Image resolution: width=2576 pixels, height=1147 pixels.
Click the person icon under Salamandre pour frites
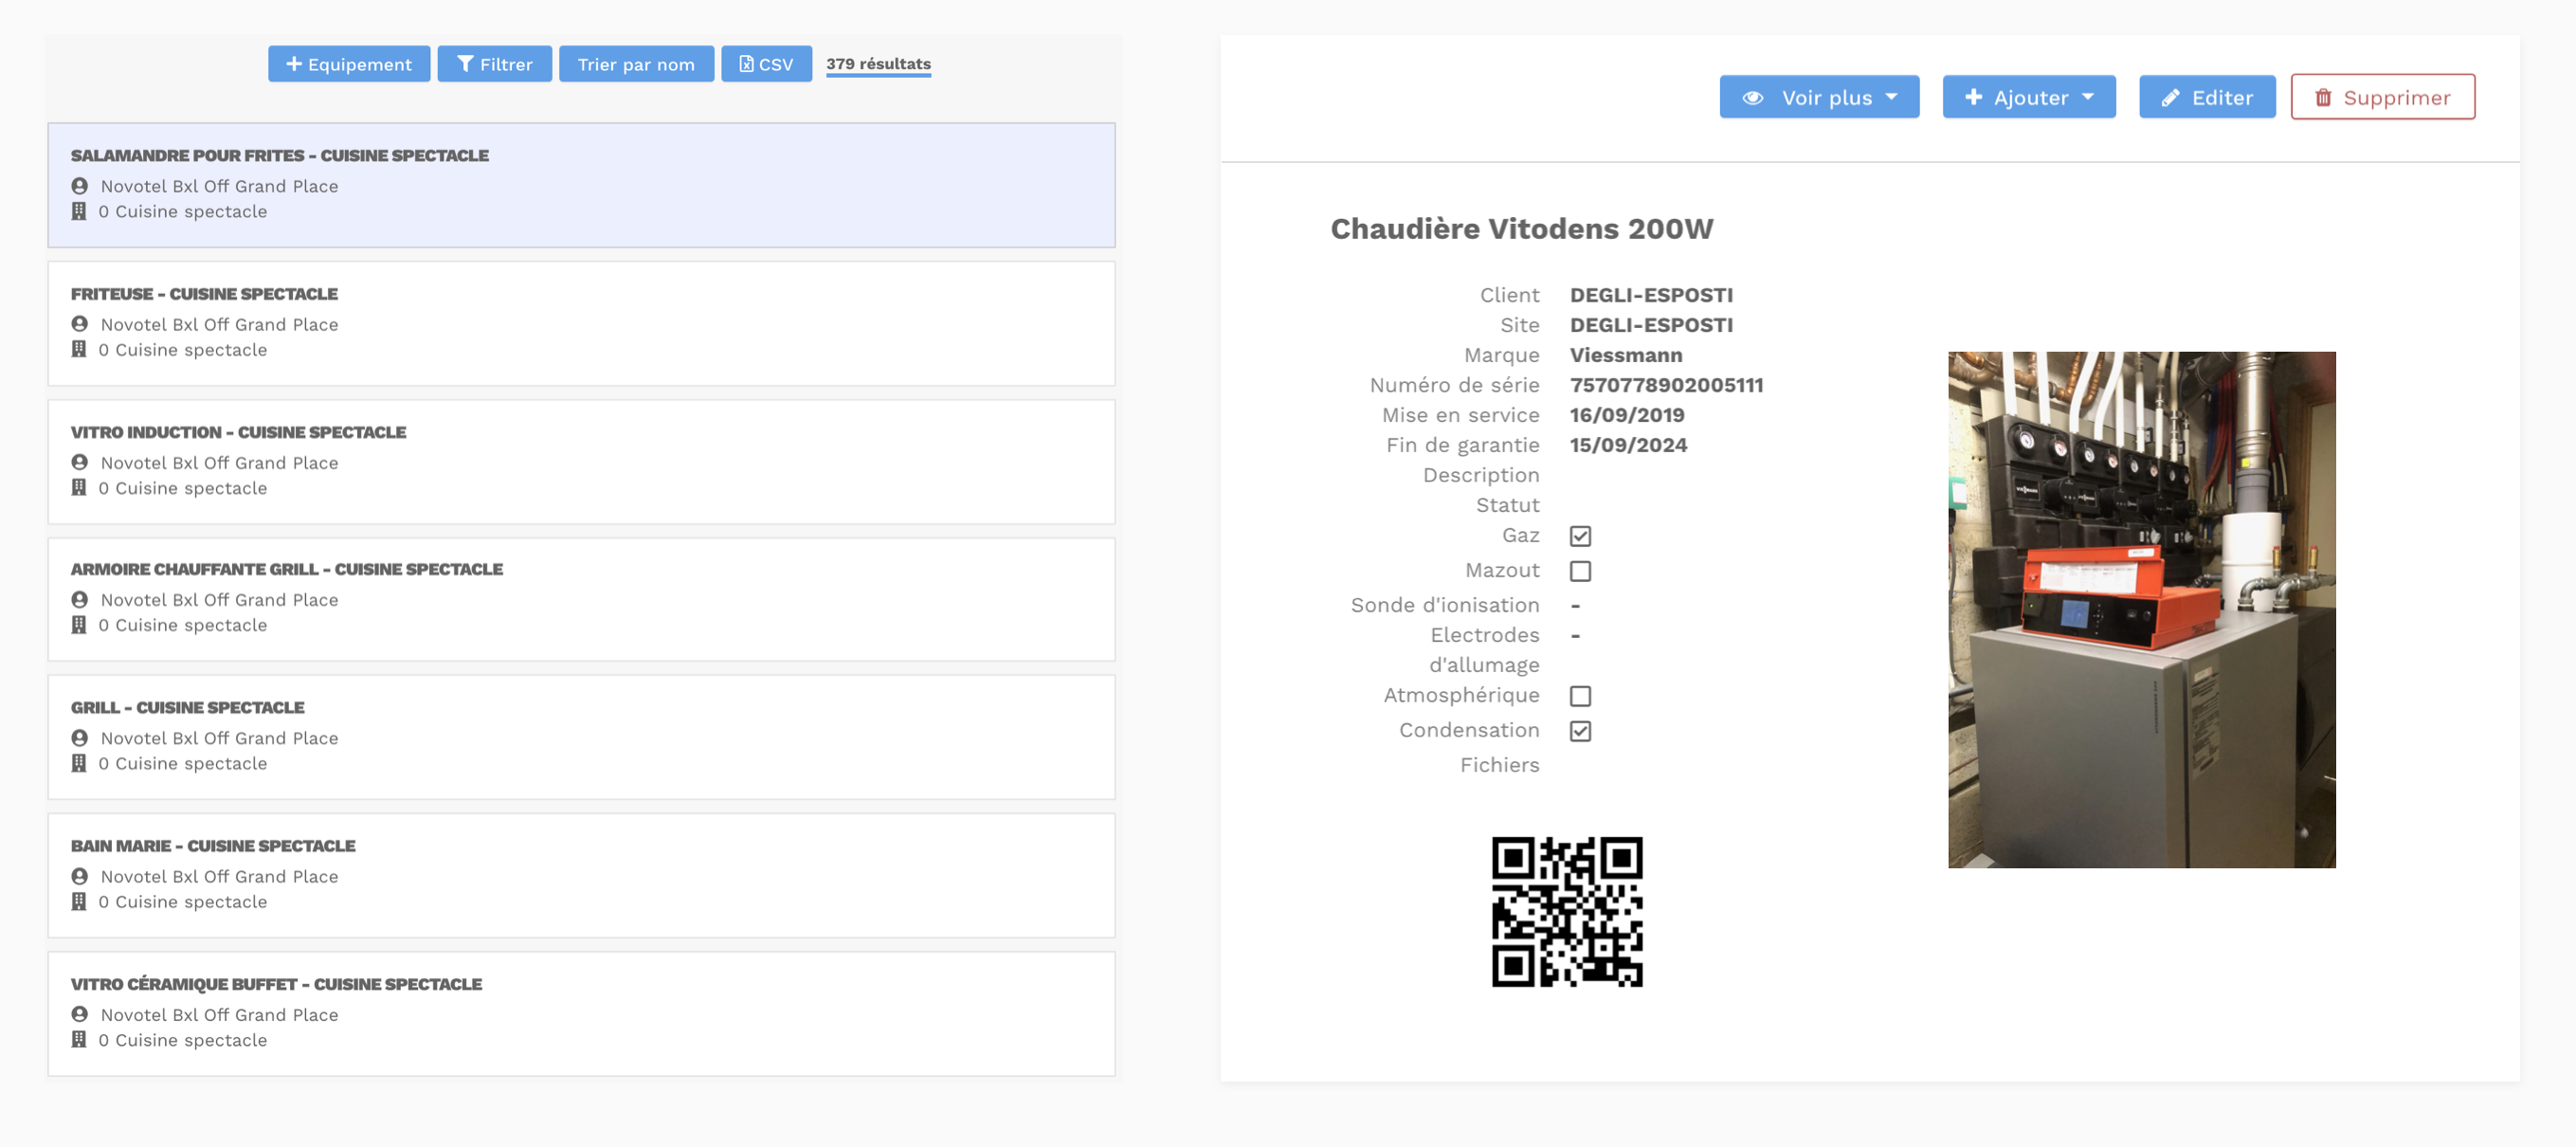click(x=80, y=185)
